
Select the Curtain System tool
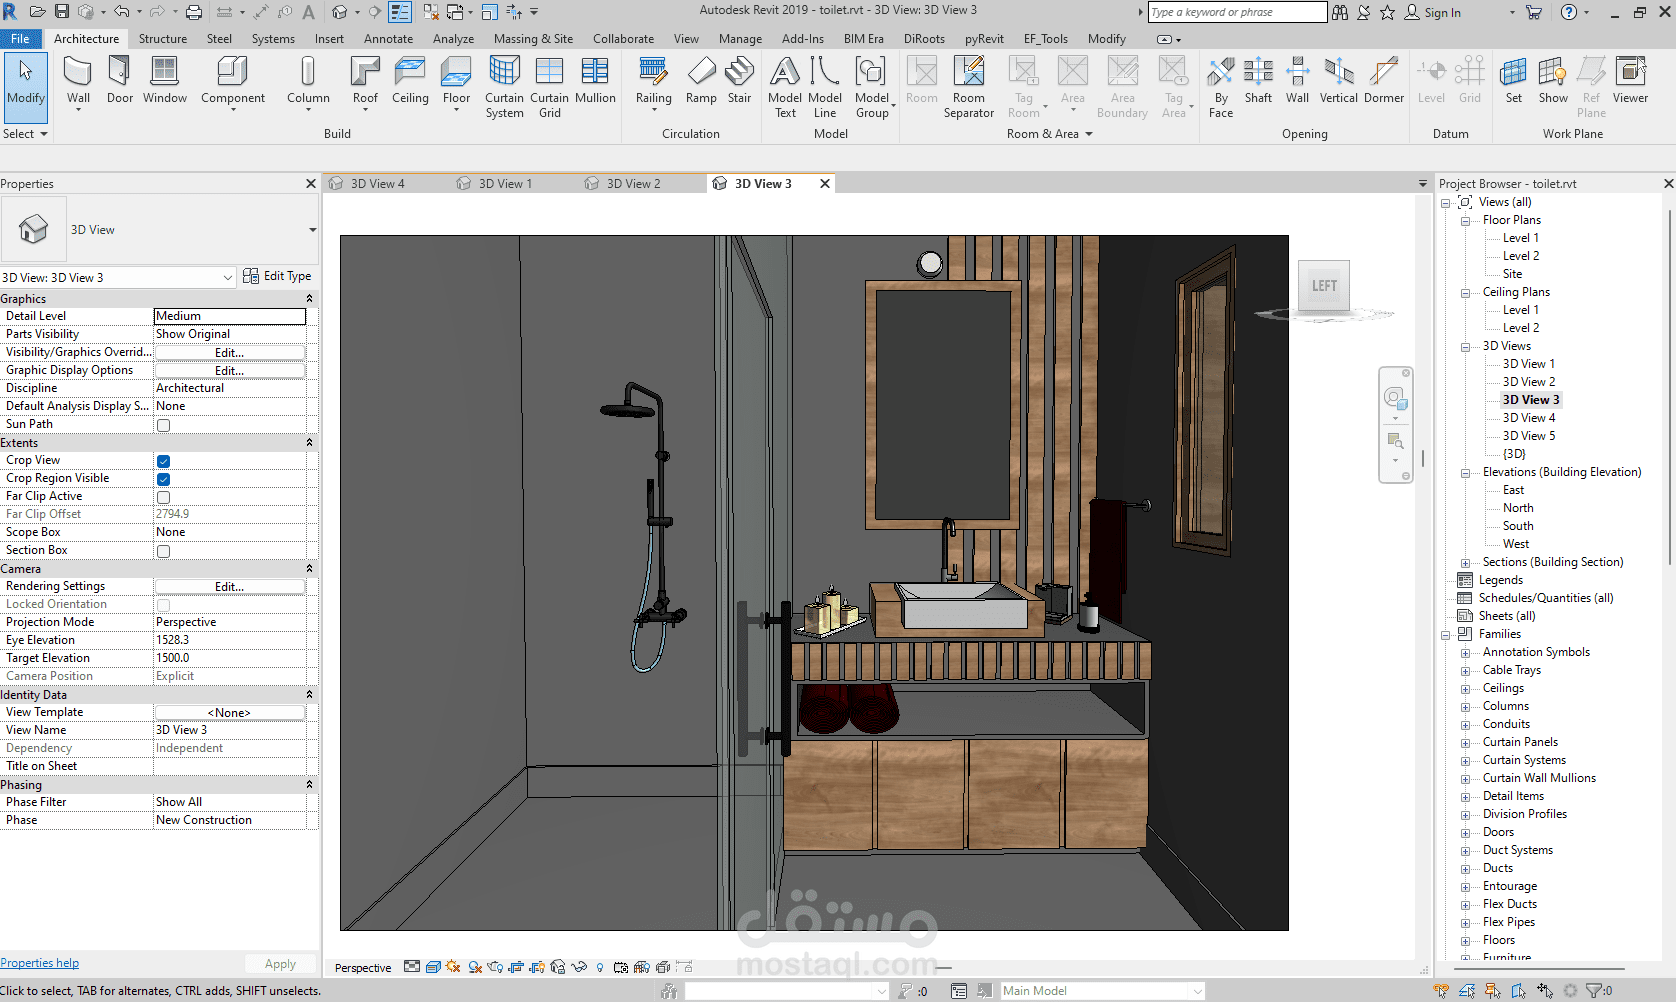coord(504,87)
